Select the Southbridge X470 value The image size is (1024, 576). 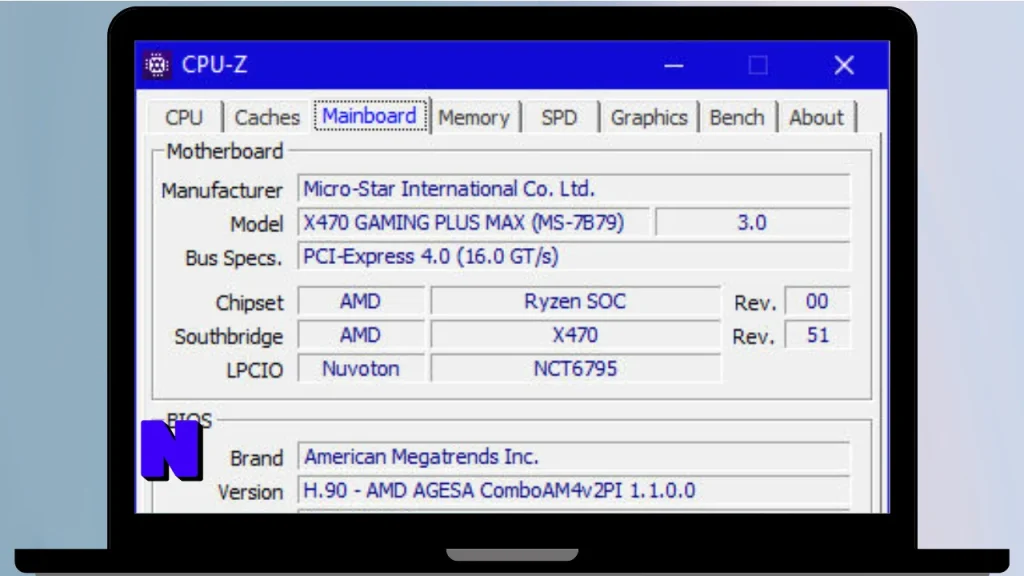point(575,336)
